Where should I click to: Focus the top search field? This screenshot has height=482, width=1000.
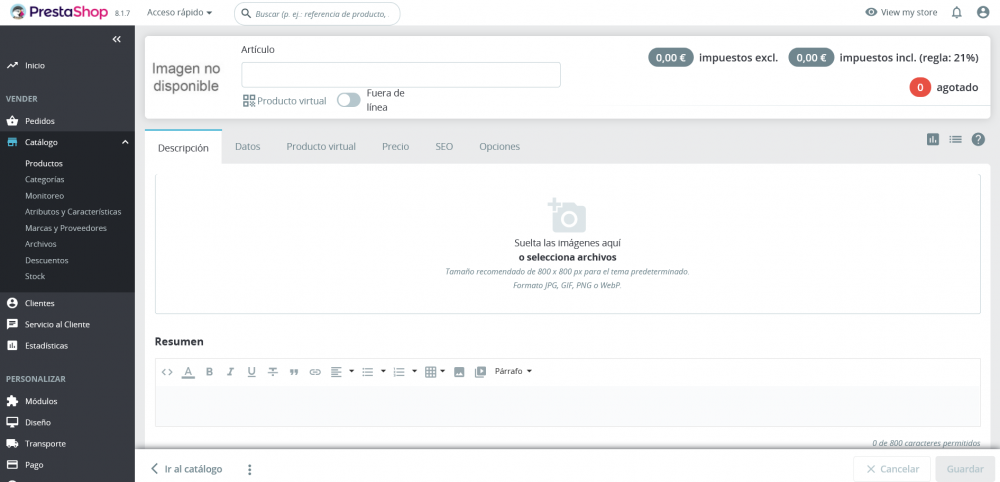pos(317,13)
